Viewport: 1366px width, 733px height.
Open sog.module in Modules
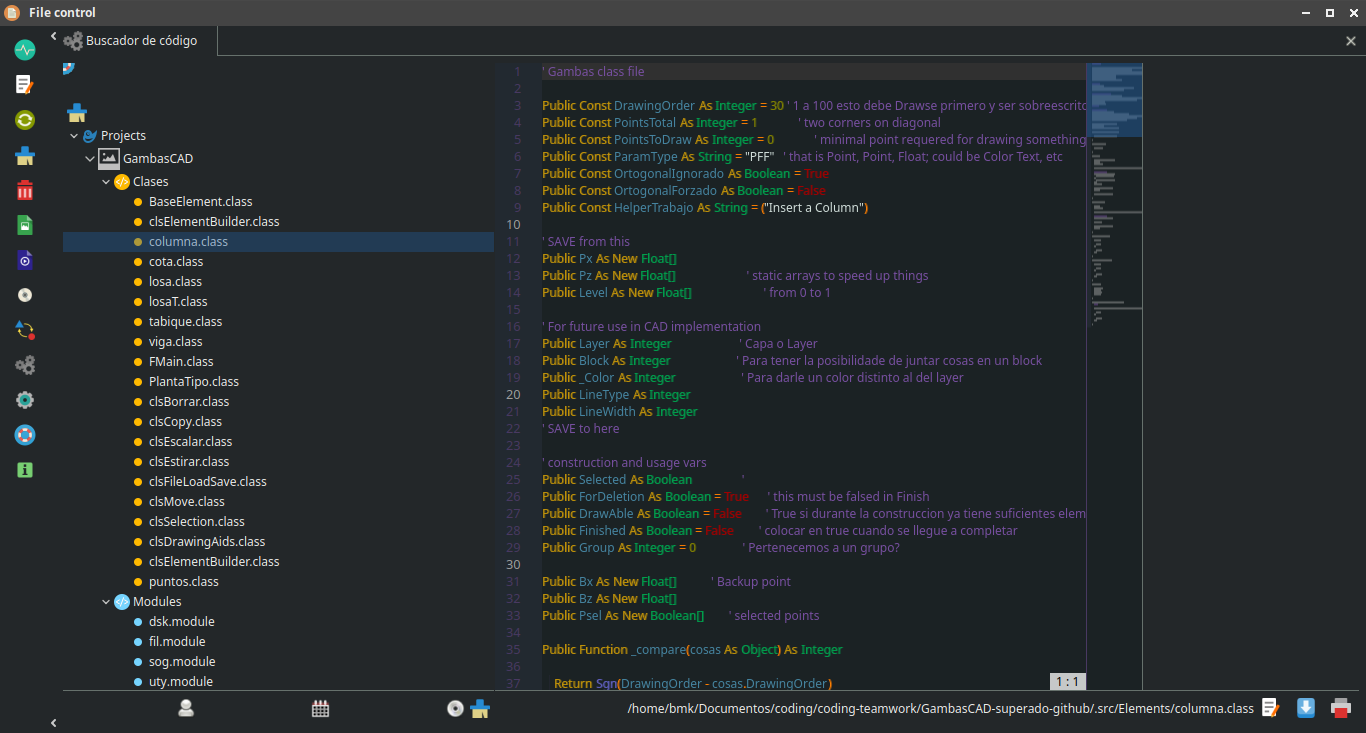182,662
